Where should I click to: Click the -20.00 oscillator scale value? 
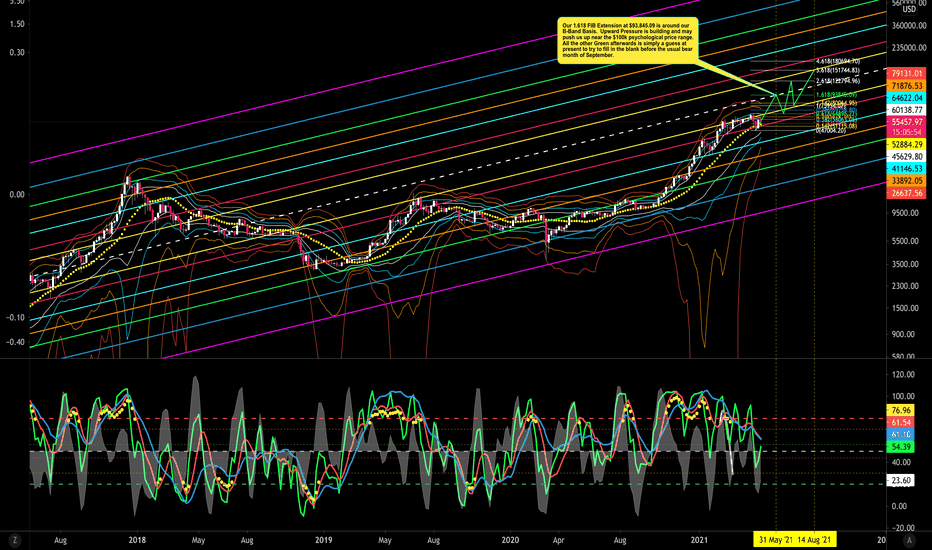click(902, 528)
